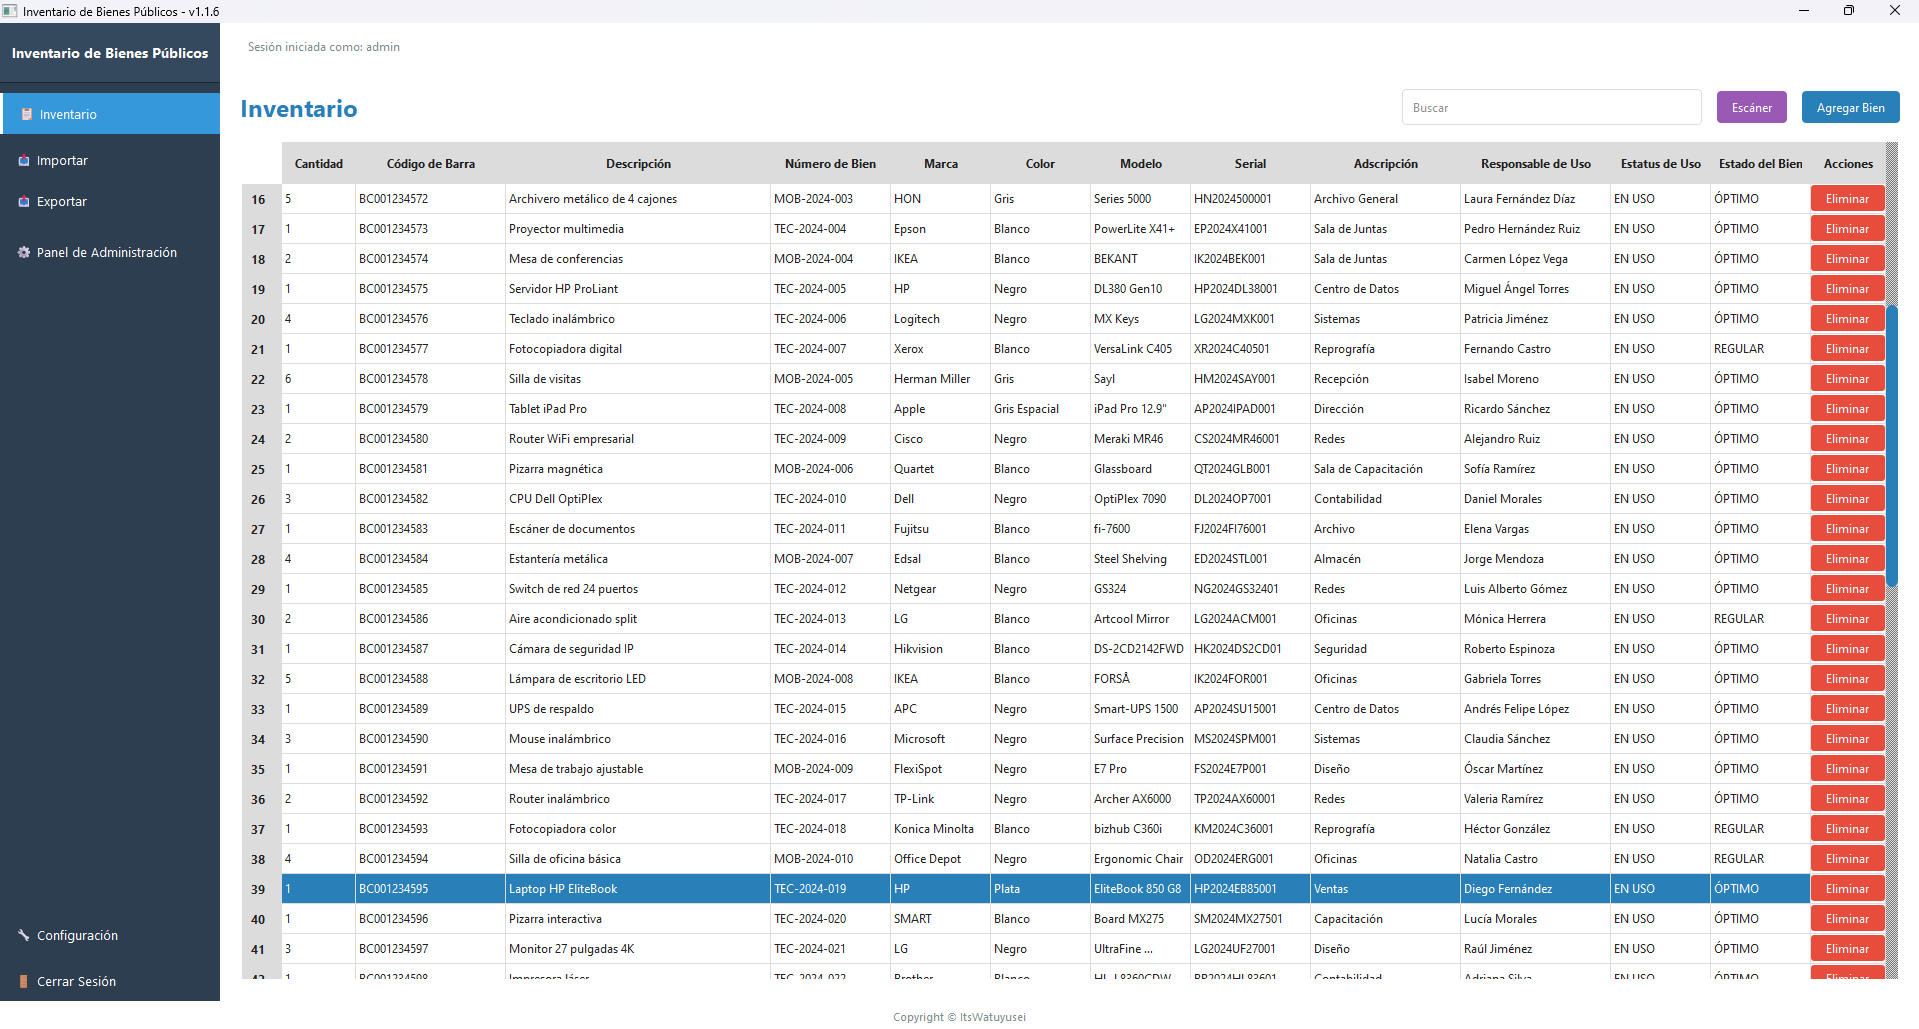Sort by the Marca column header

pyautogui.click(x=939, y=163)
